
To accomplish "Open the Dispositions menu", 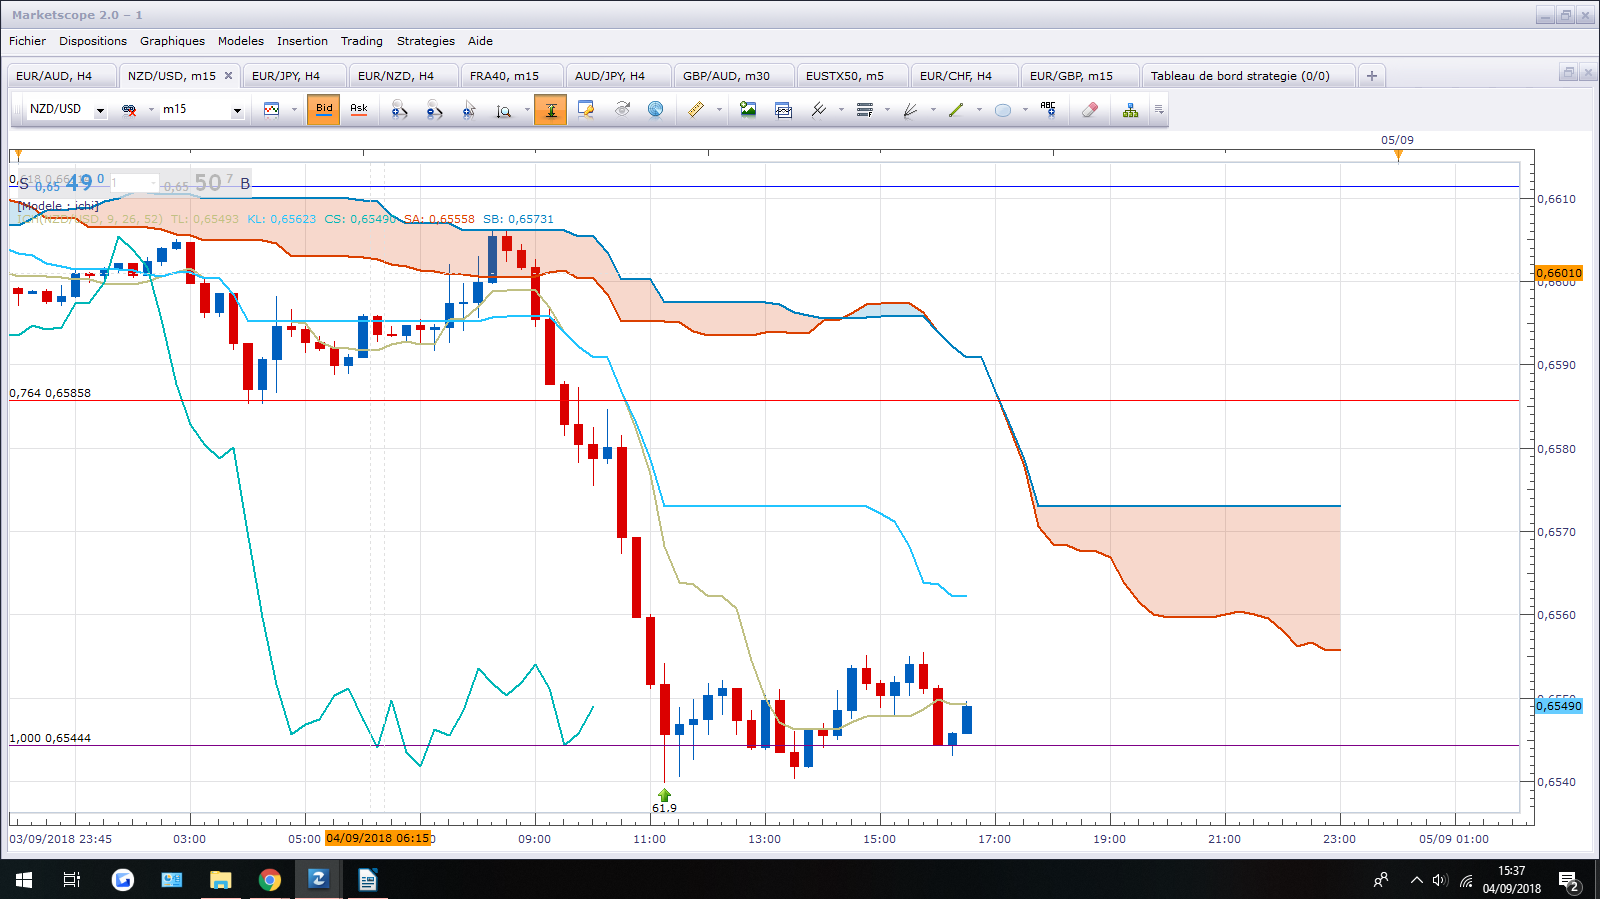I will point(93,41).
